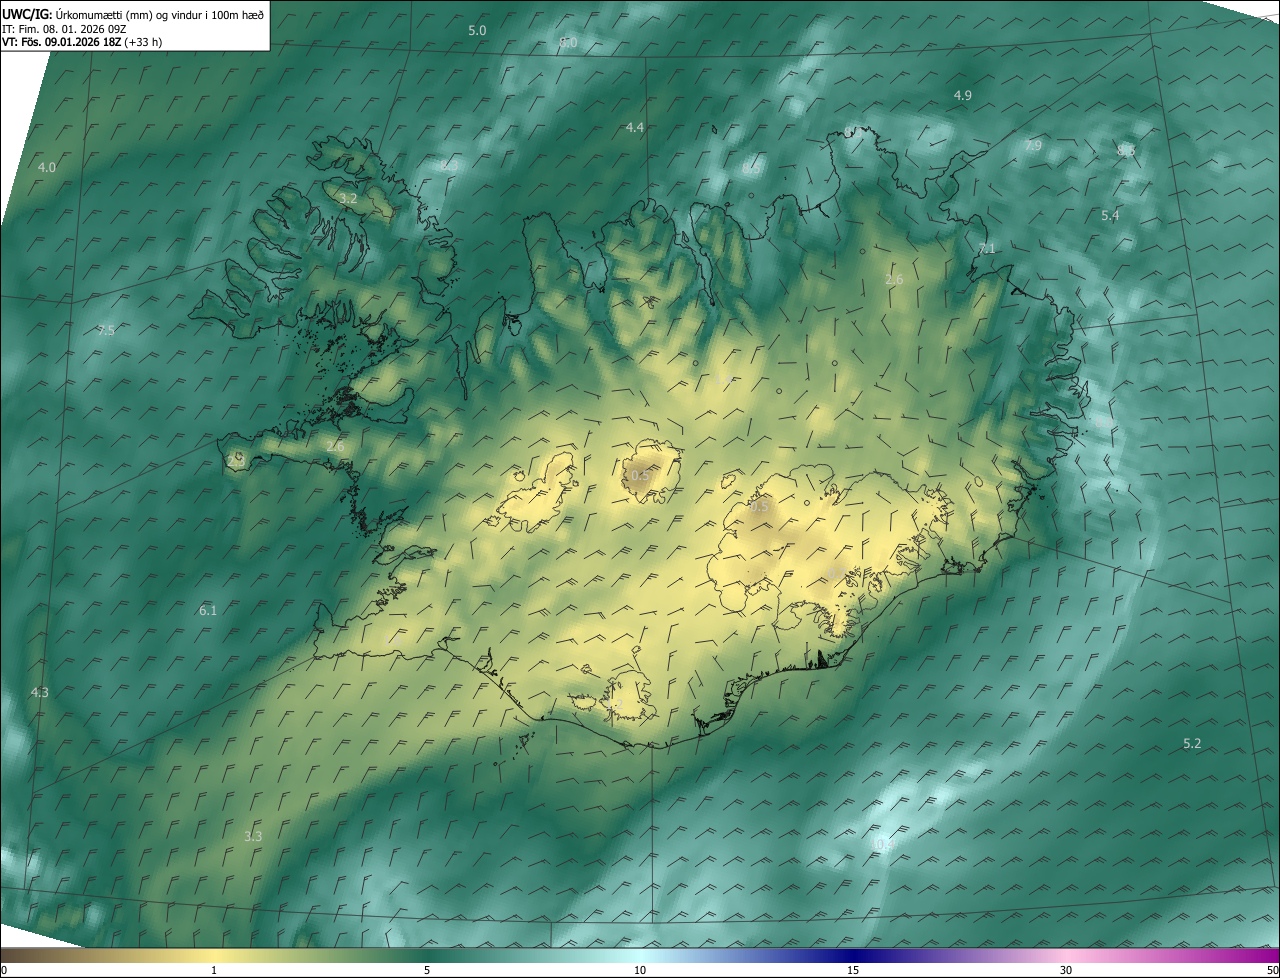Screen dimensions: 1280x978
Task: Click the 'VT: Fös. 09.01.2026 18Z (+33 h)' line
Action: (x=82, y=42)
